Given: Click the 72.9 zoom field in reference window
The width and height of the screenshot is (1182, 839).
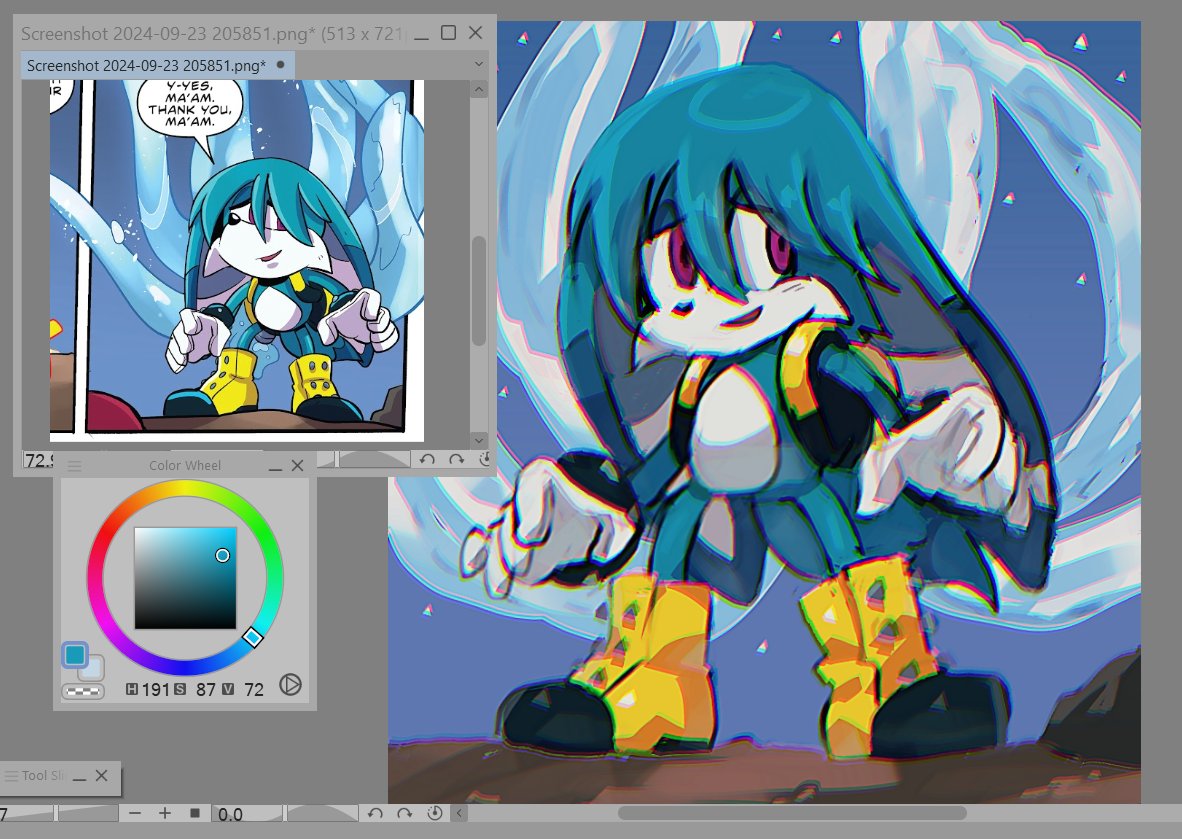Looking at the screenshot, I should 38,460.
